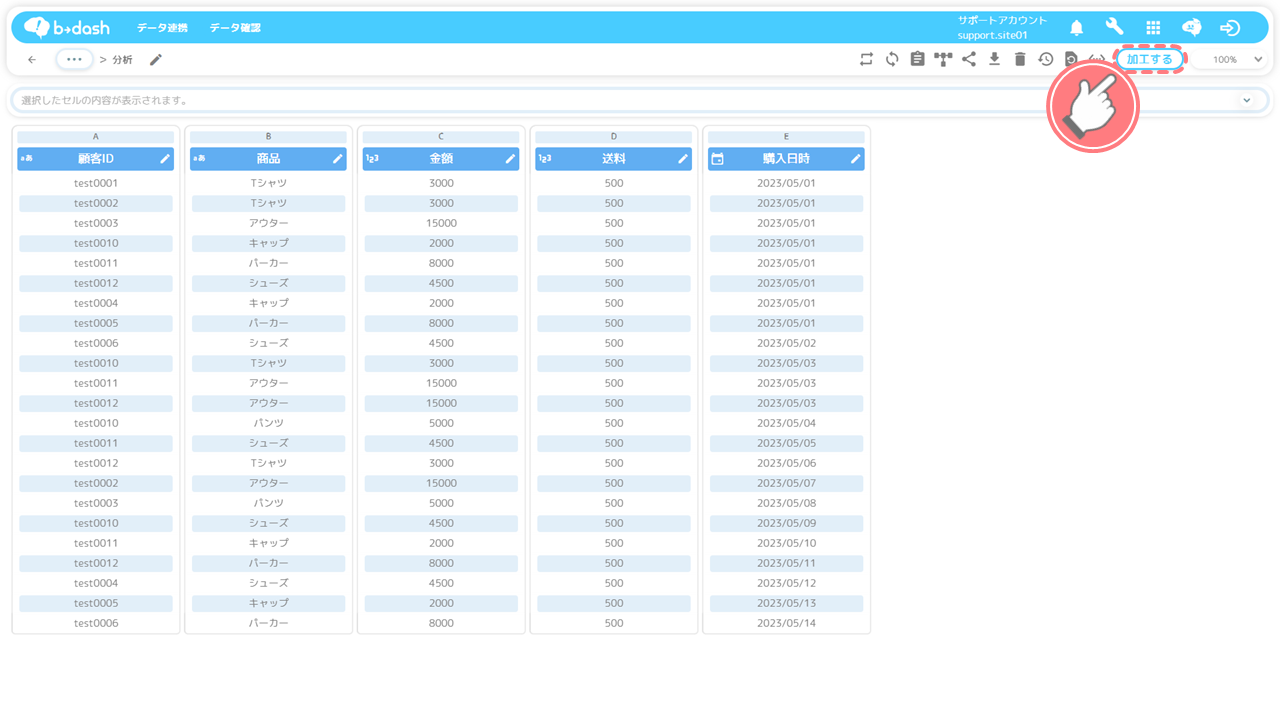Select column letter C header
This screenshot has width=1280, height=720.
tap(441, 136)
